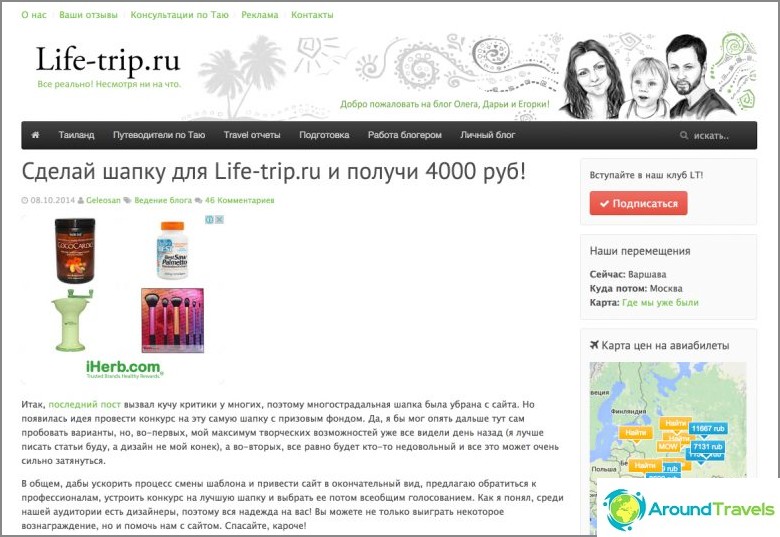Open the Подготовка menu item

coord(324,135)
